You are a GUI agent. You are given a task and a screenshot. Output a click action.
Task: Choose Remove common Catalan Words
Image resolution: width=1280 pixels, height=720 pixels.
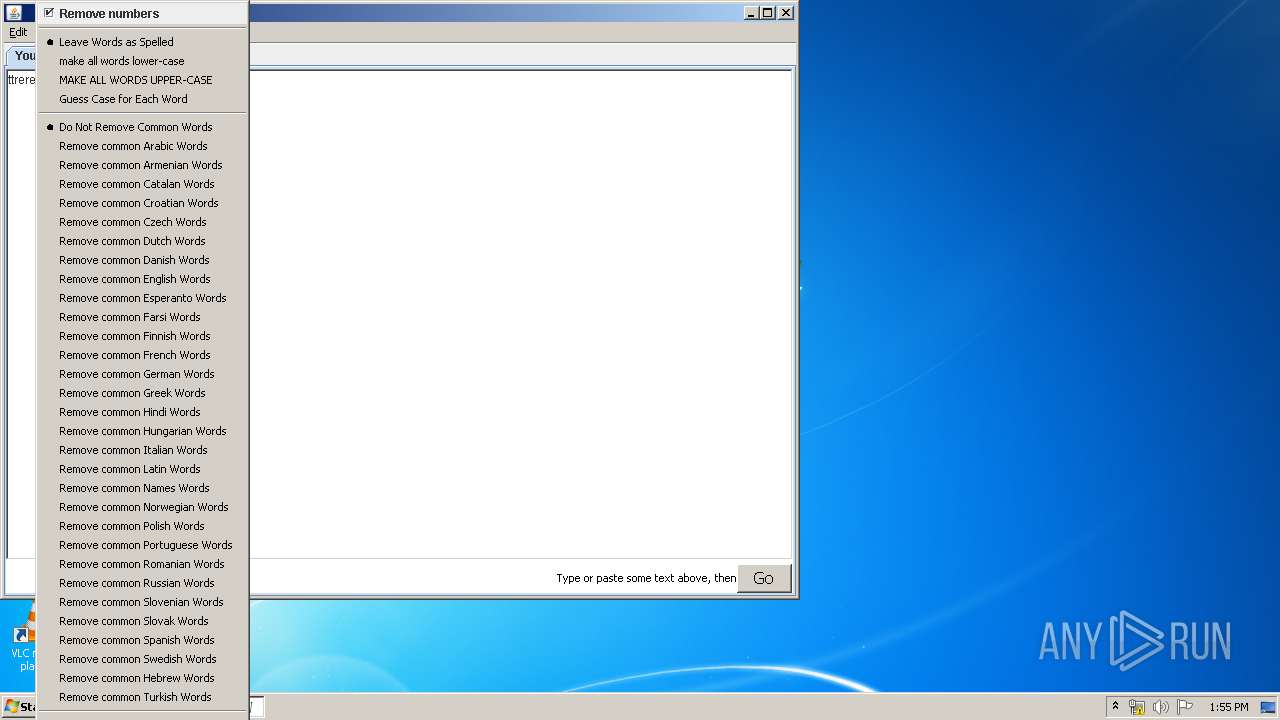tap(143, 184)
